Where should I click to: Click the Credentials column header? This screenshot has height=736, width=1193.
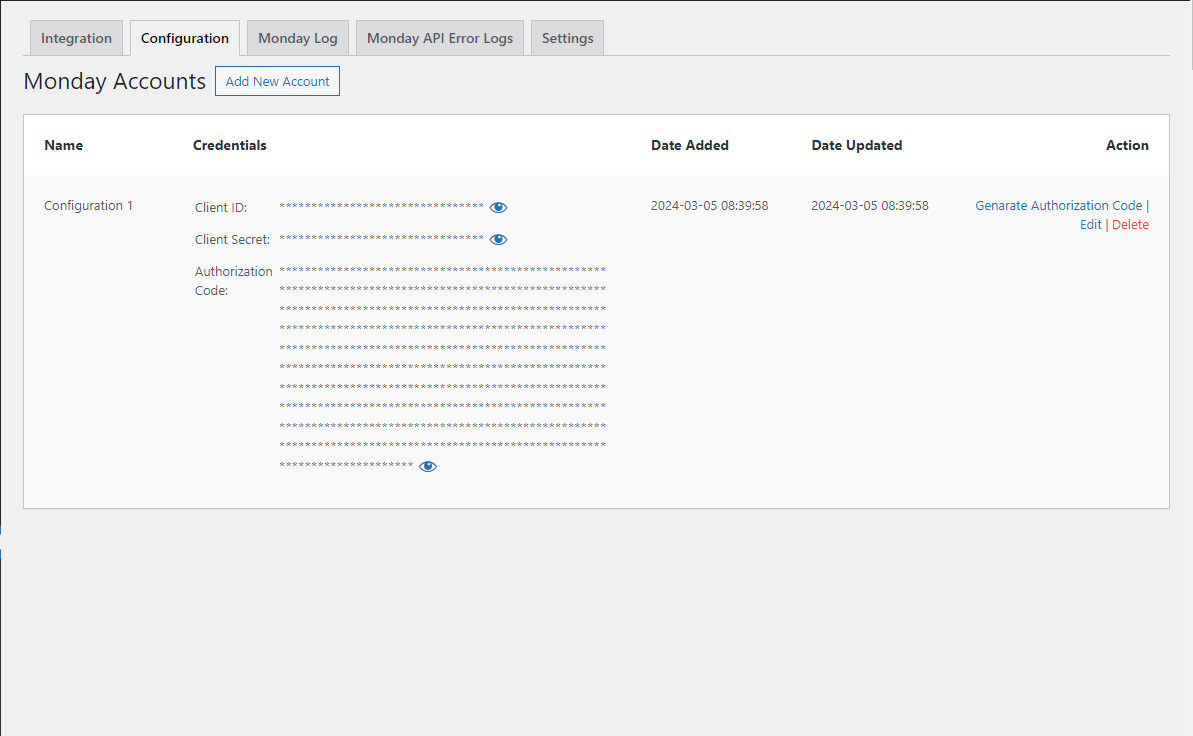point(230,145)
